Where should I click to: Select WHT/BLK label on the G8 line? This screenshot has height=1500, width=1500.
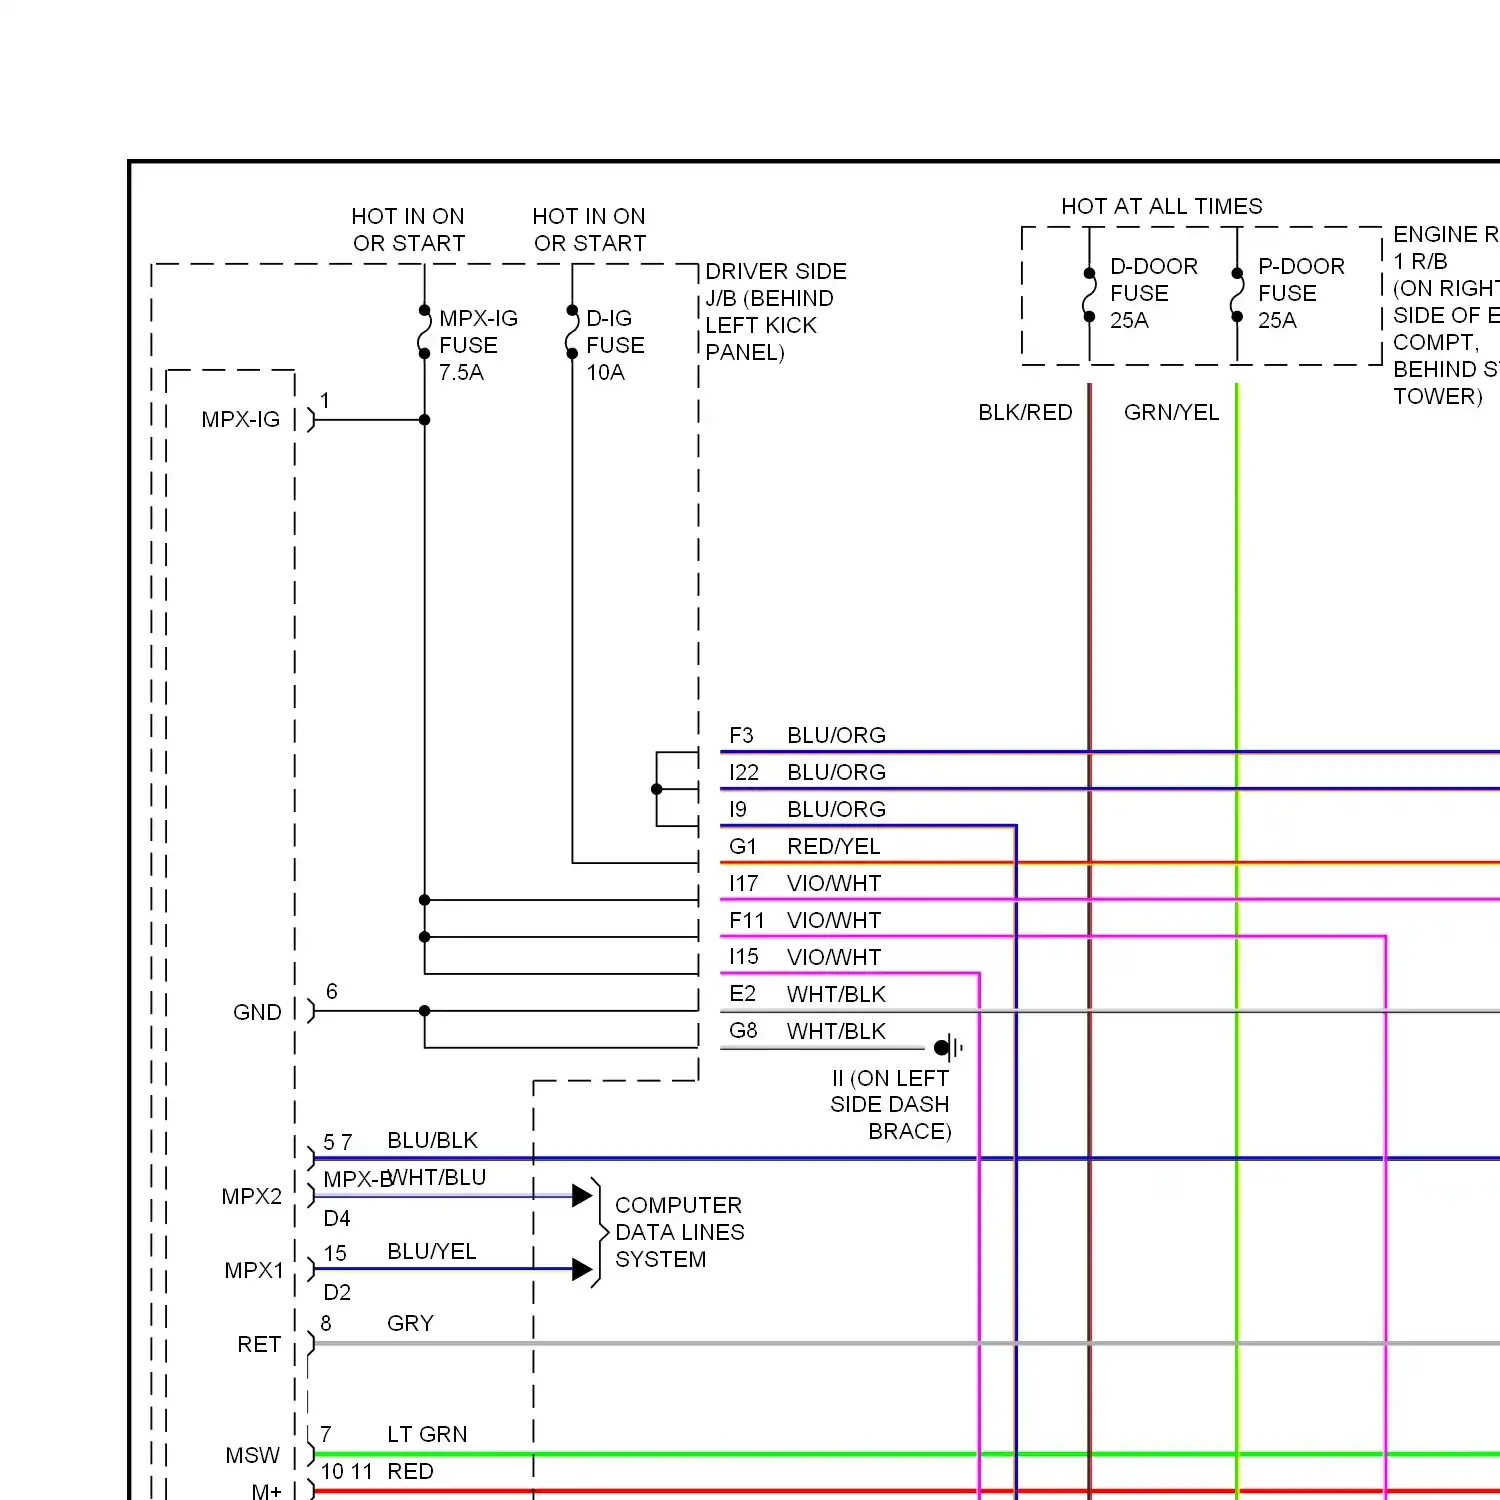[837, 1031]
